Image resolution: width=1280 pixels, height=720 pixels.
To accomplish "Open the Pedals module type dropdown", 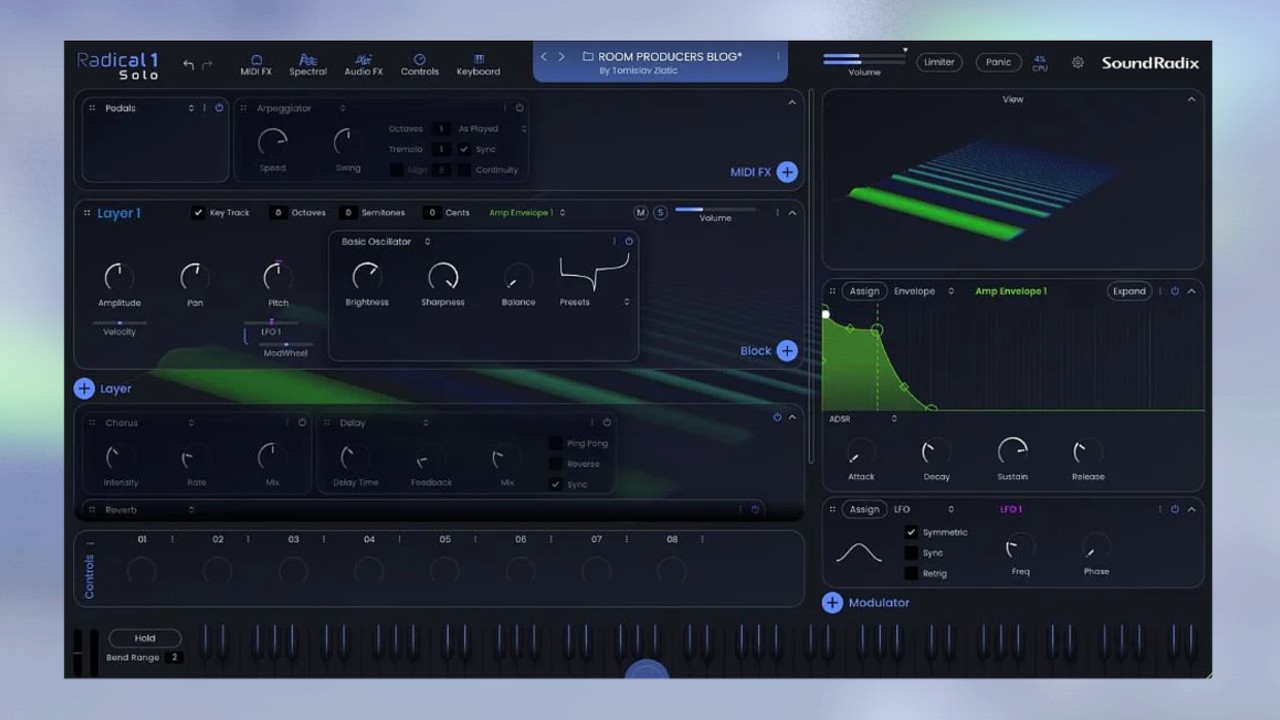I will [191, 108].
